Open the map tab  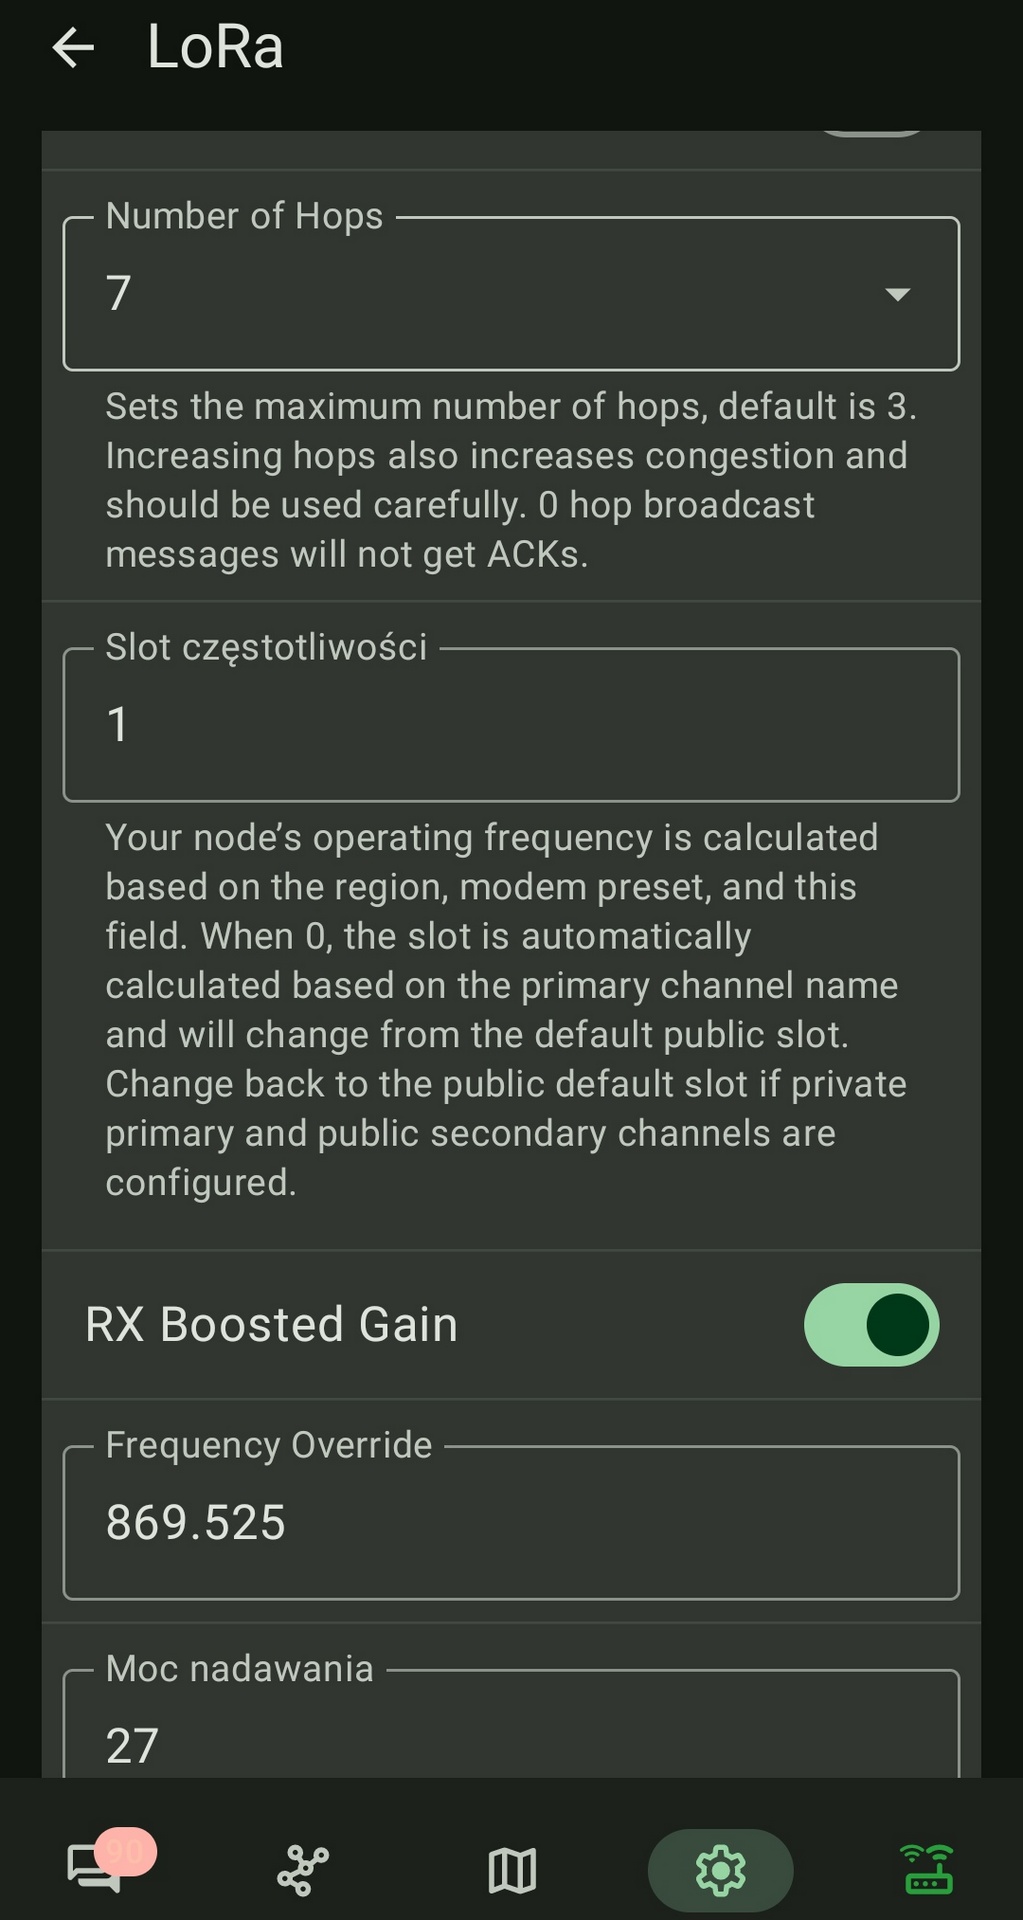[x=512, y=1870]
